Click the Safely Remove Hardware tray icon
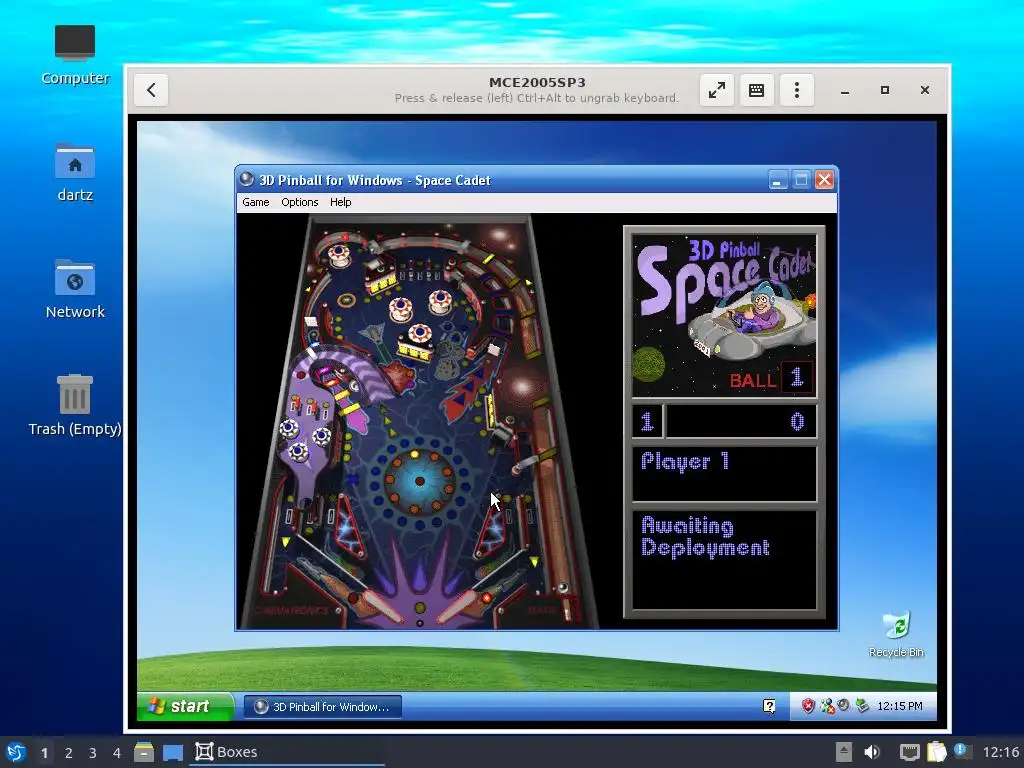Viewport: 1024px width, 768px height. tap(862, 706)
